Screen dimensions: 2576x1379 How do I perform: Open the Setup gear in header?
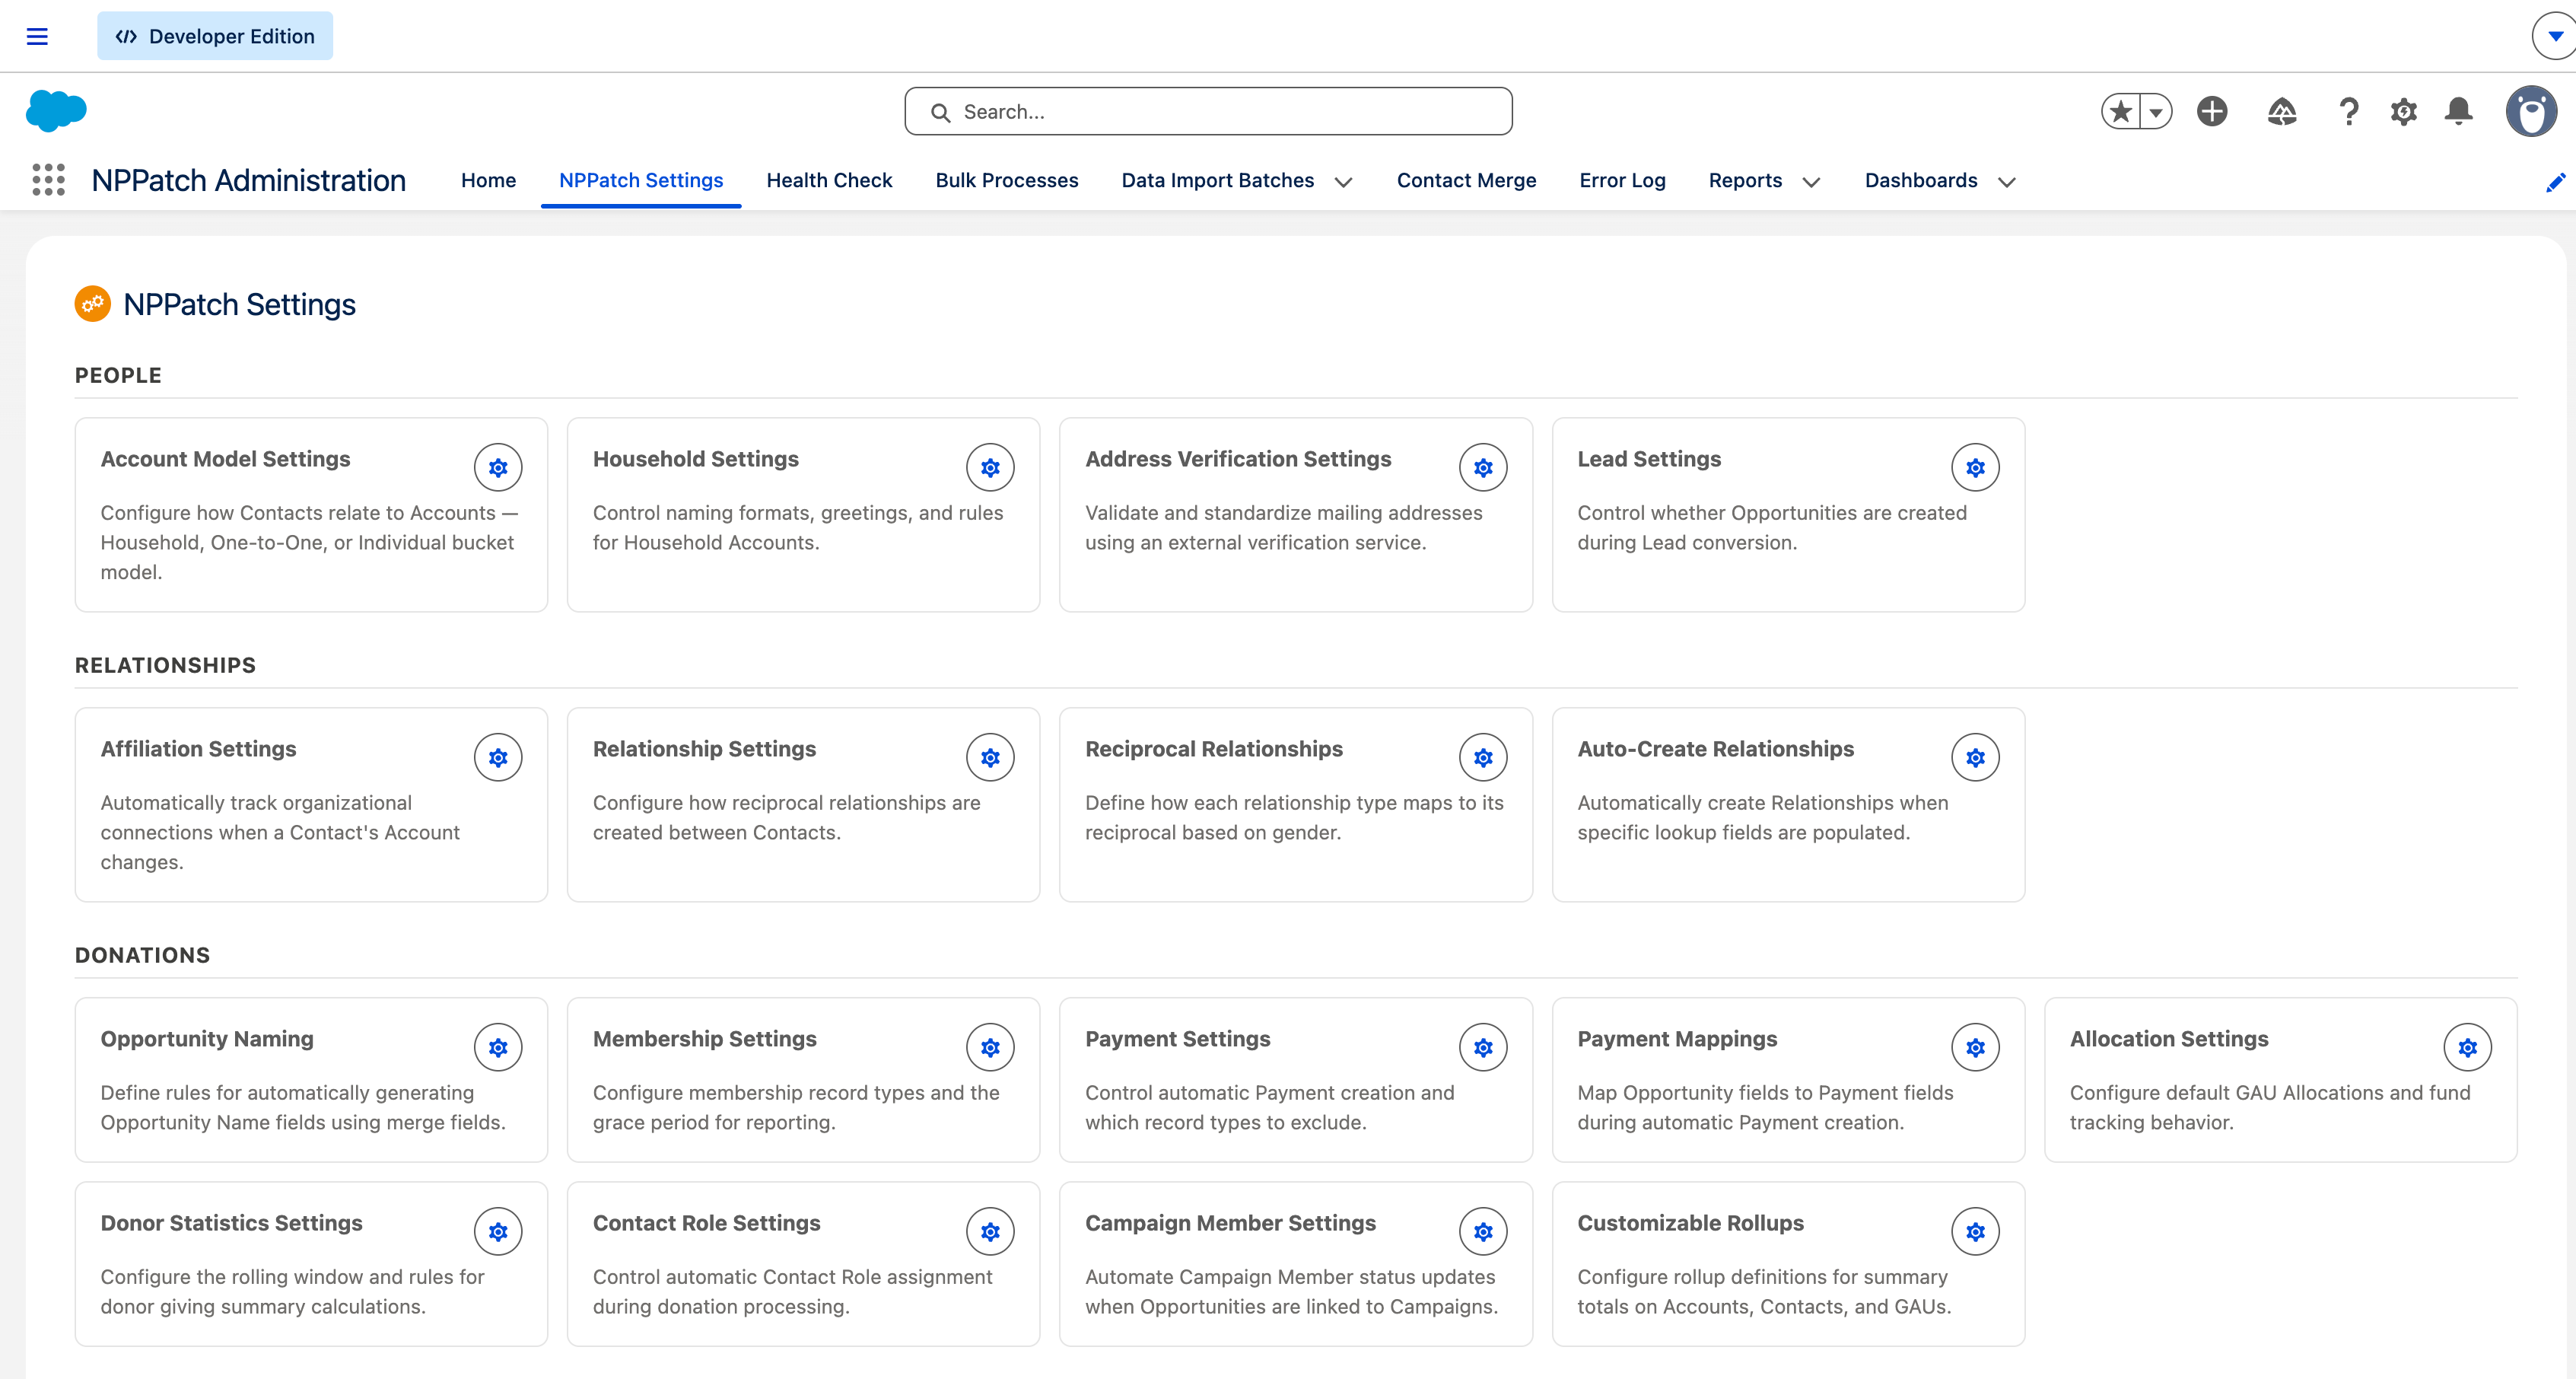pos(2404,111)
